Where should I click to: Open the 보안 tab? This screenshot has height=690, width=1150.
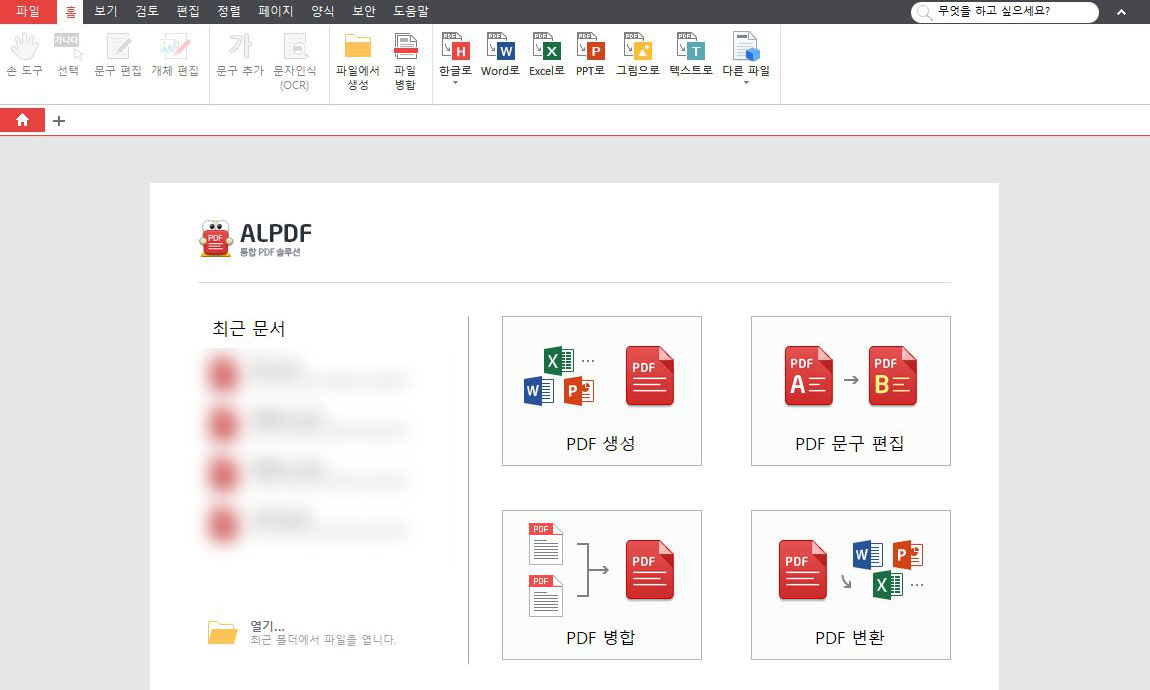tap(364, 12)
